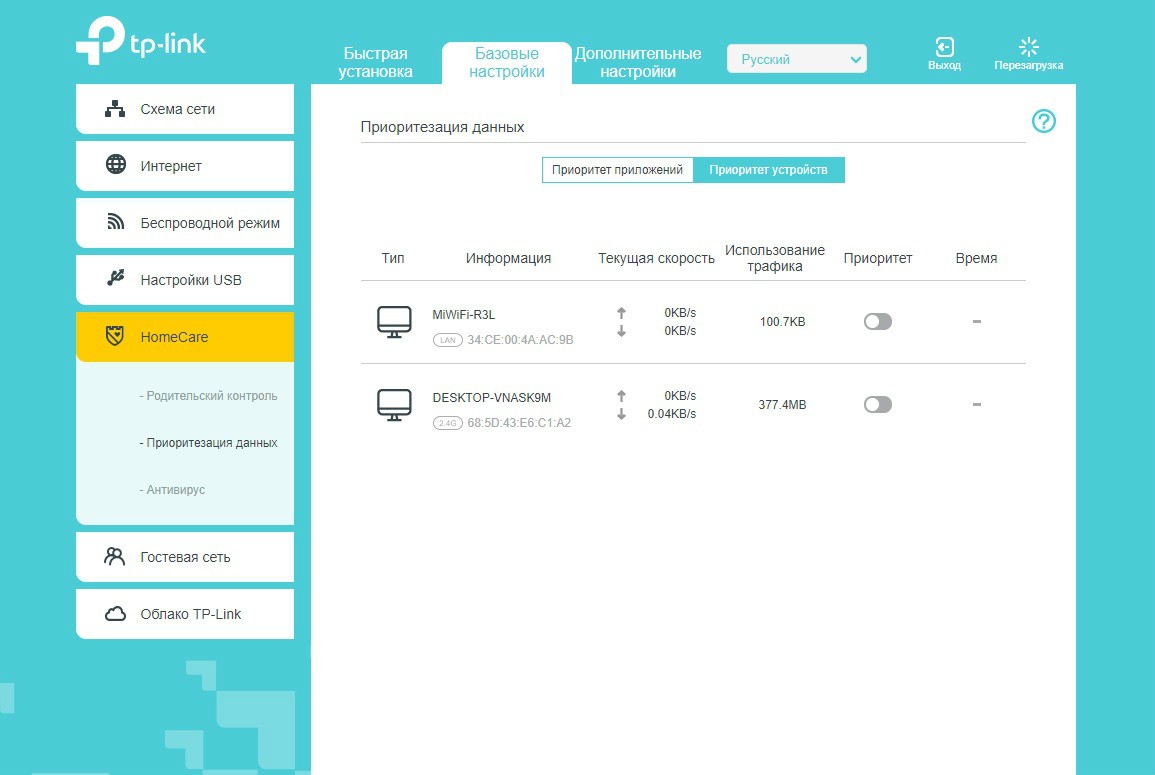The image size is (1155, 775).
Task: Enable priority toggle for MiWiFi-R3L
Action: point(877,322)
